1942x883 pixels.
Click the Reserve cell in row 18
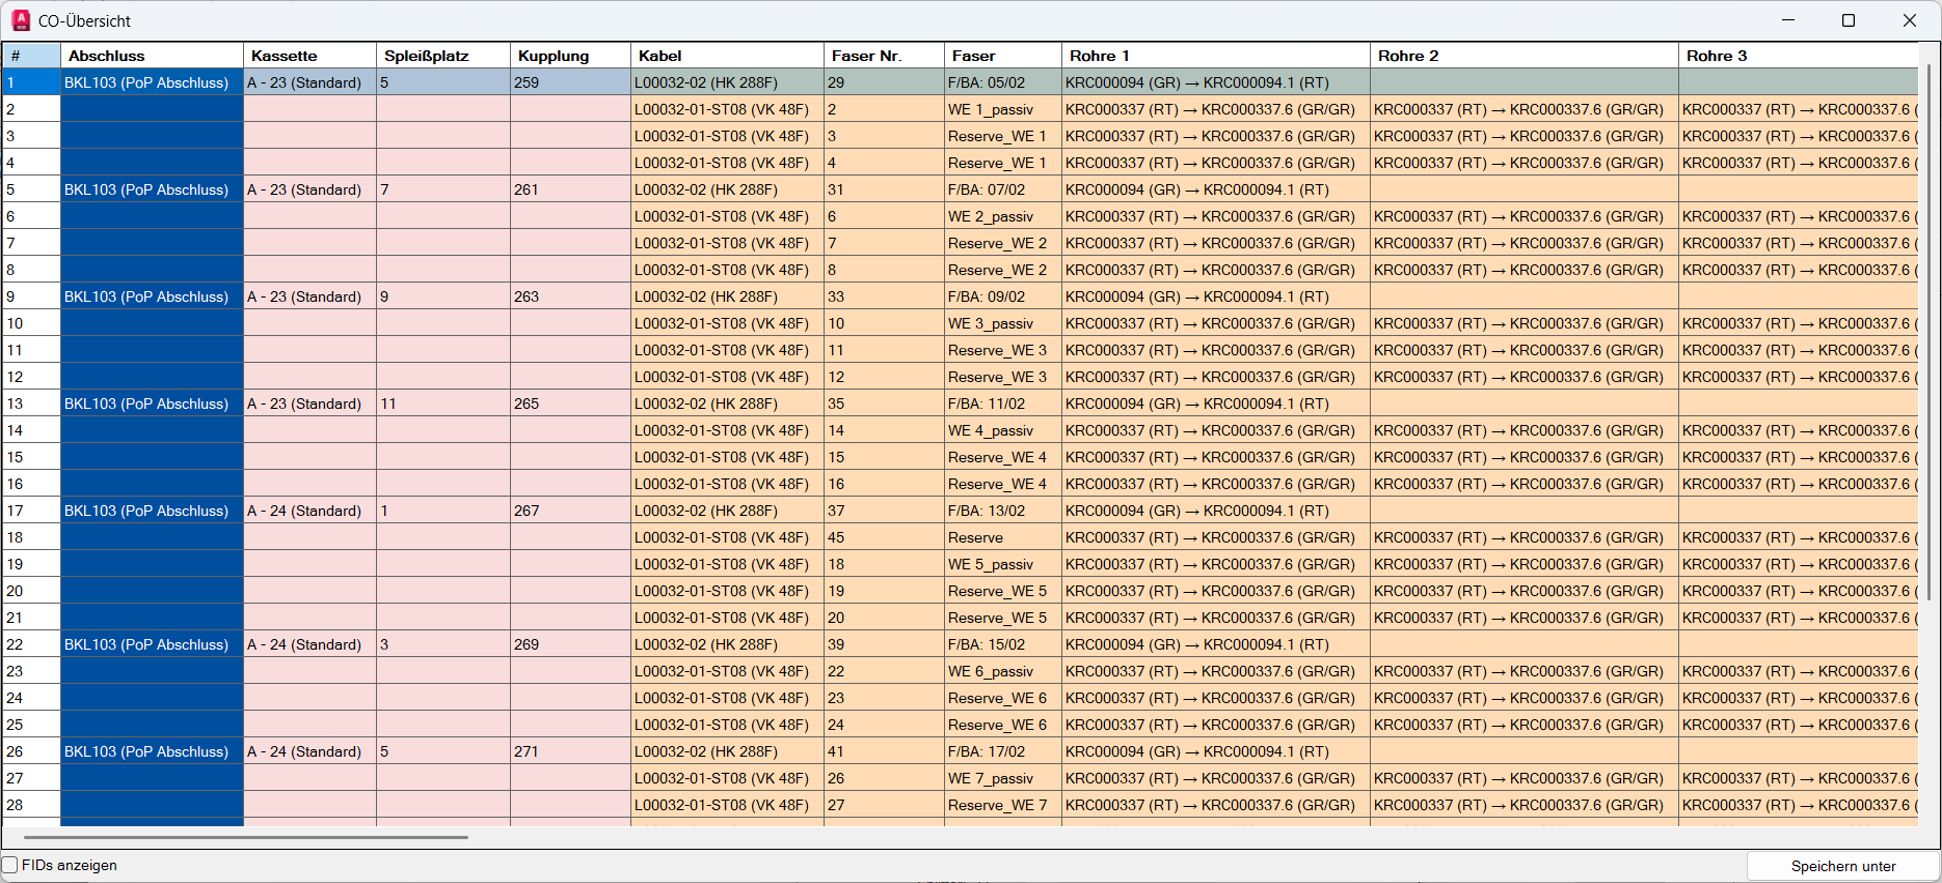click(x=1003, y=538)
